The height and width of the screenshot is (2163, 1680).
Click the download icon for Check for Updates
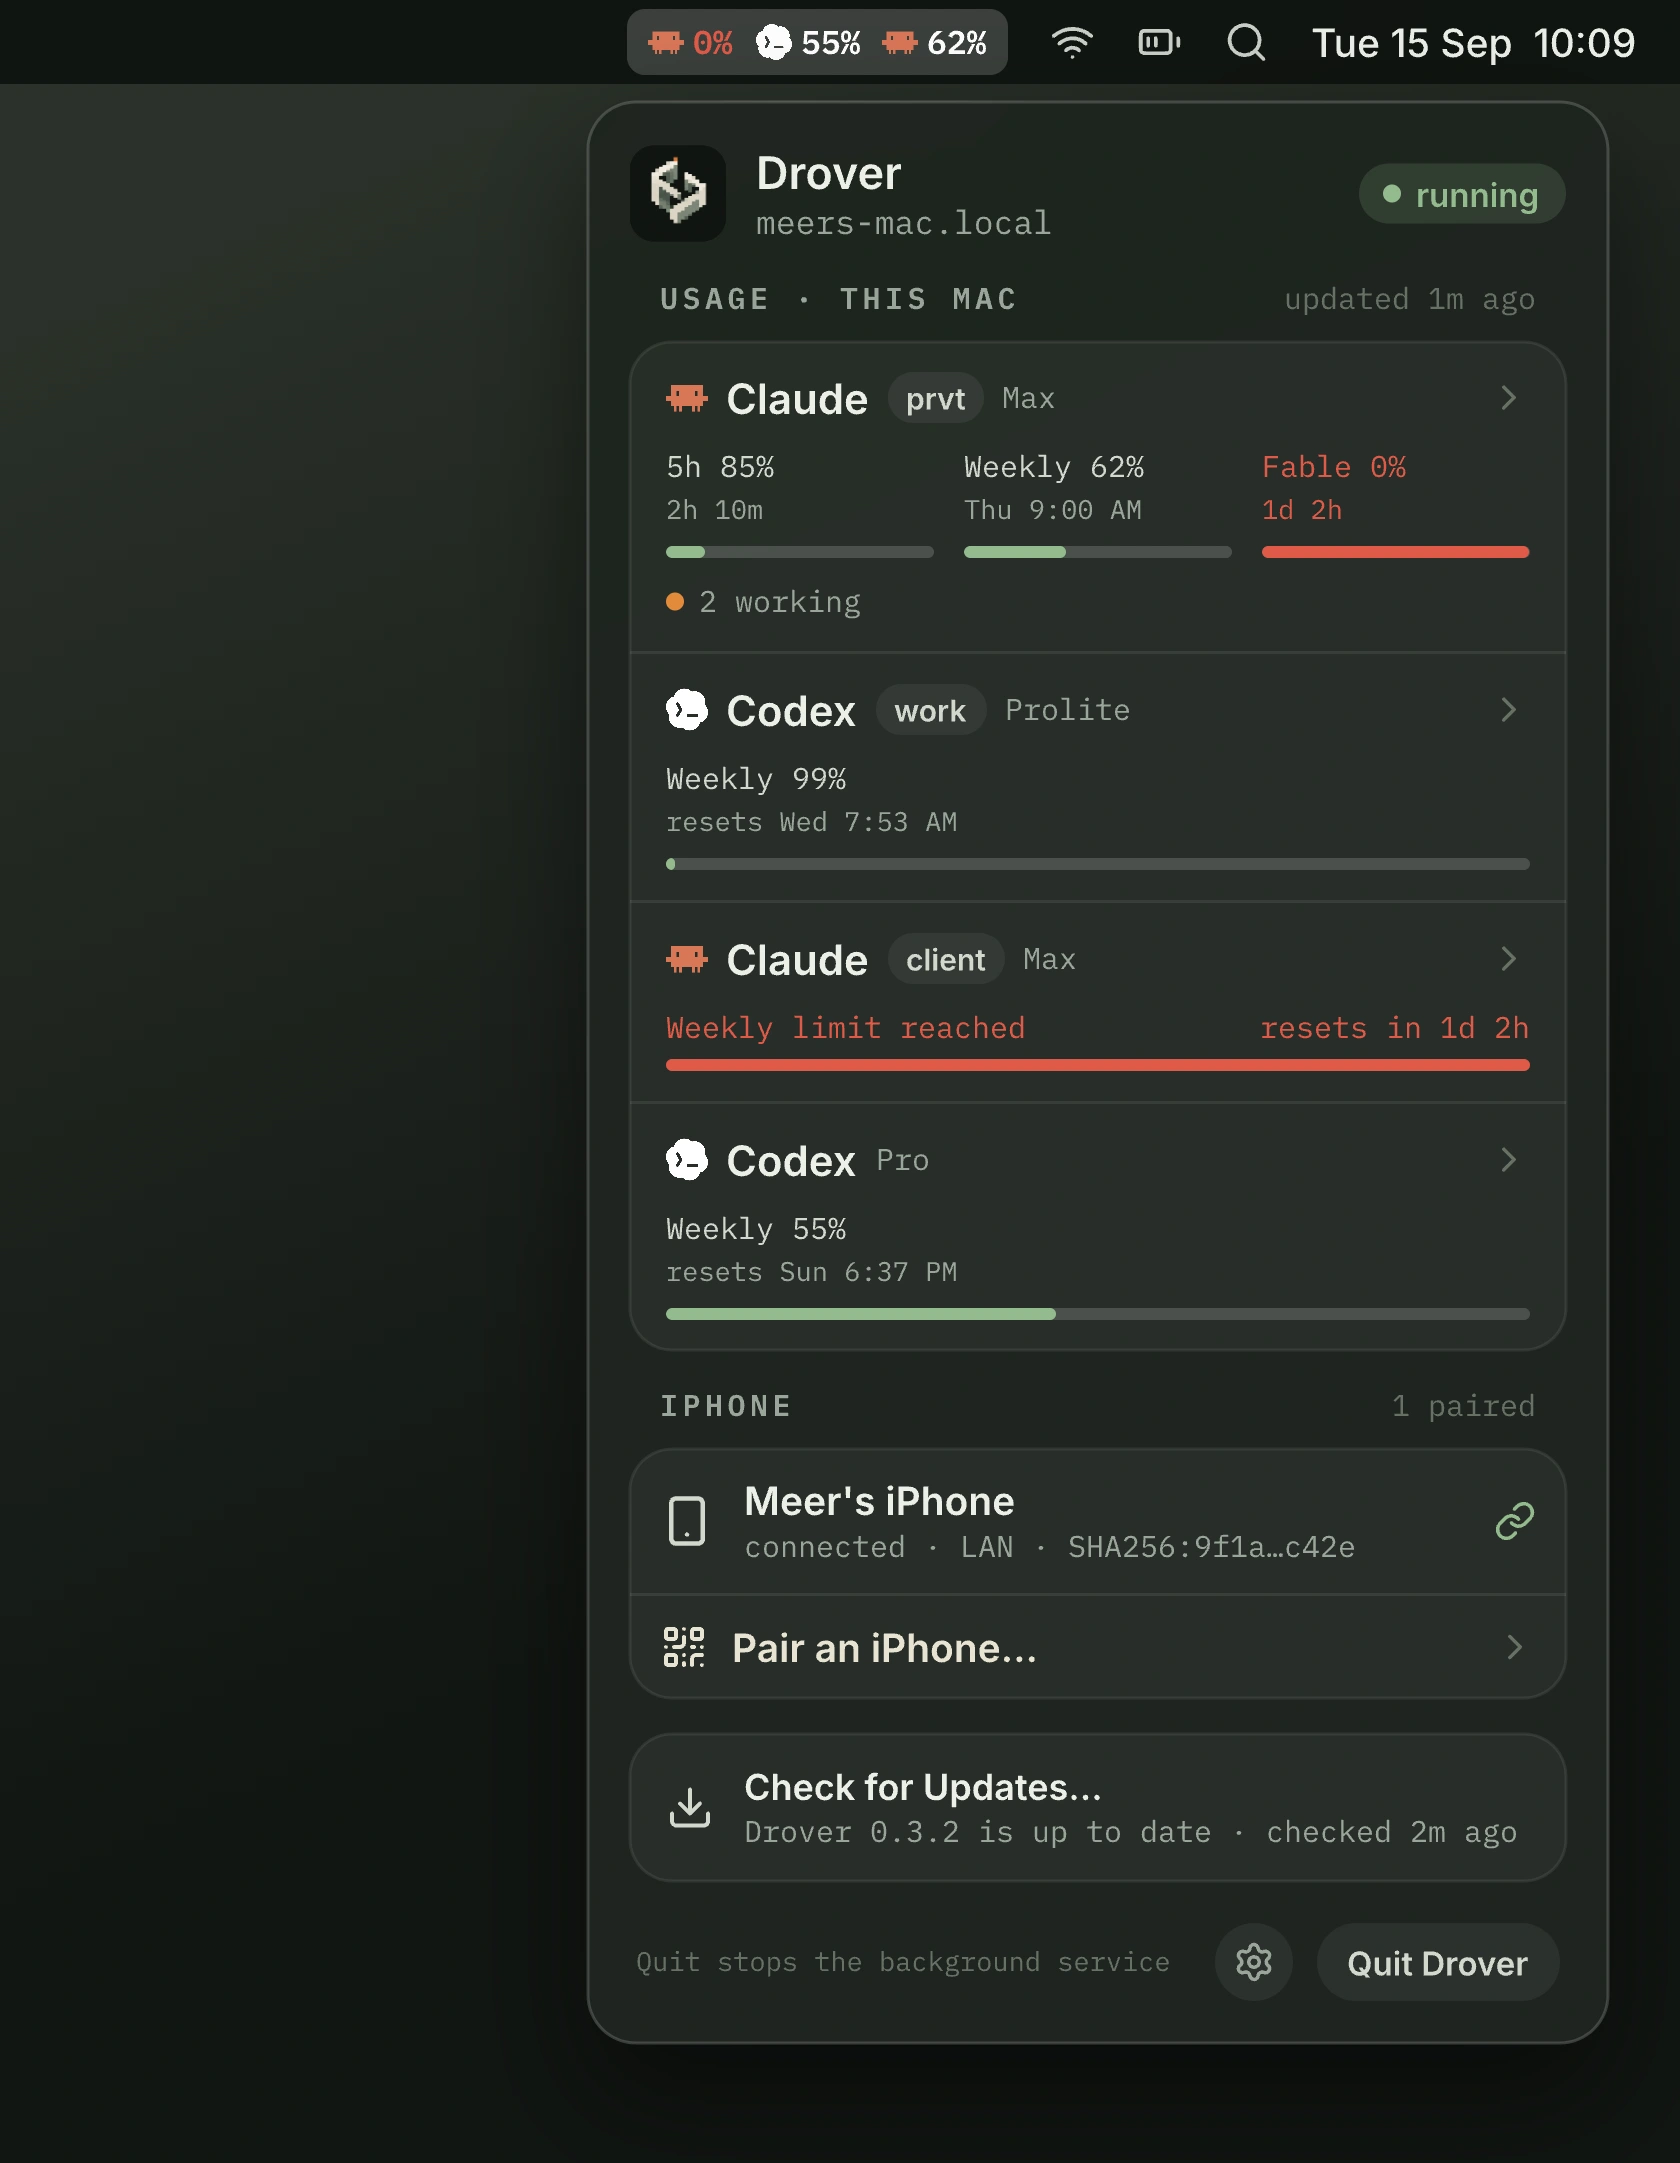click(x=690, y=1807)
